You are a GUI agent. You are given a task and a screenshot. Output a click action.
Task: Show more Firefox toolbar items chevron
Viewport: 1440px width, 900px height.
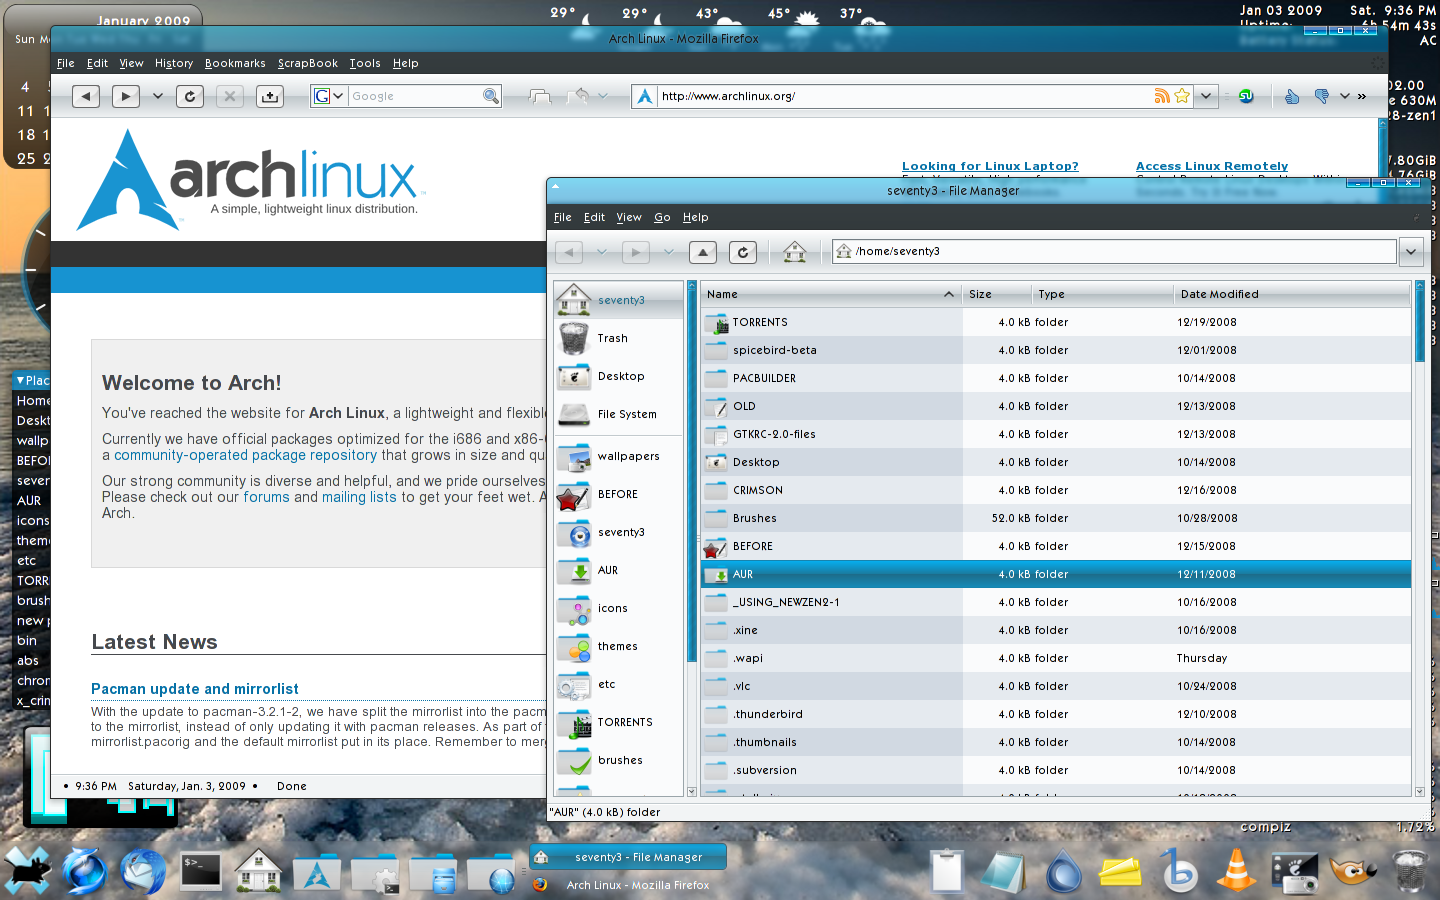[1361, 96]
